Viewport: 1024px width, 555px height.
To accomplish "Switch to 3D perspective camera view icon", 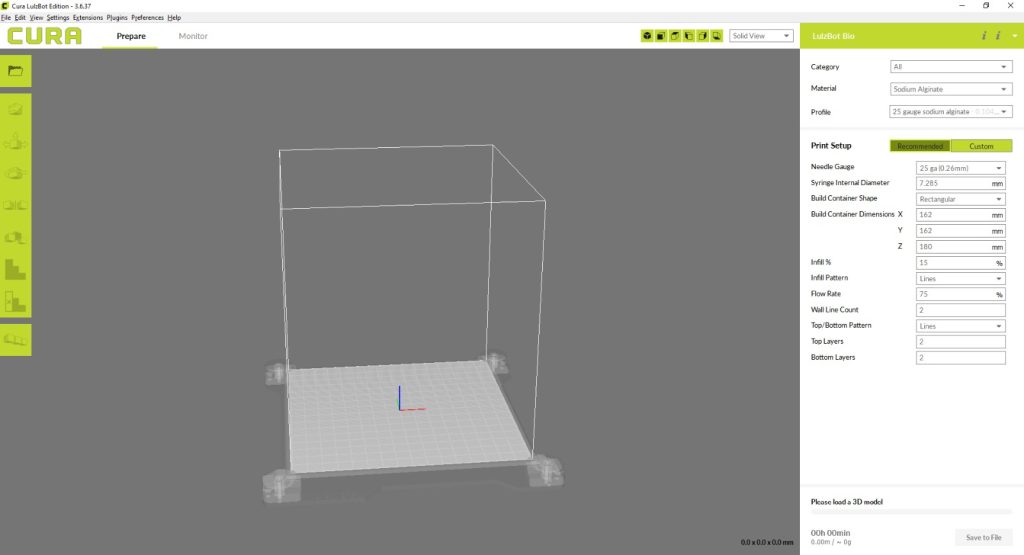I will (647, 36).
